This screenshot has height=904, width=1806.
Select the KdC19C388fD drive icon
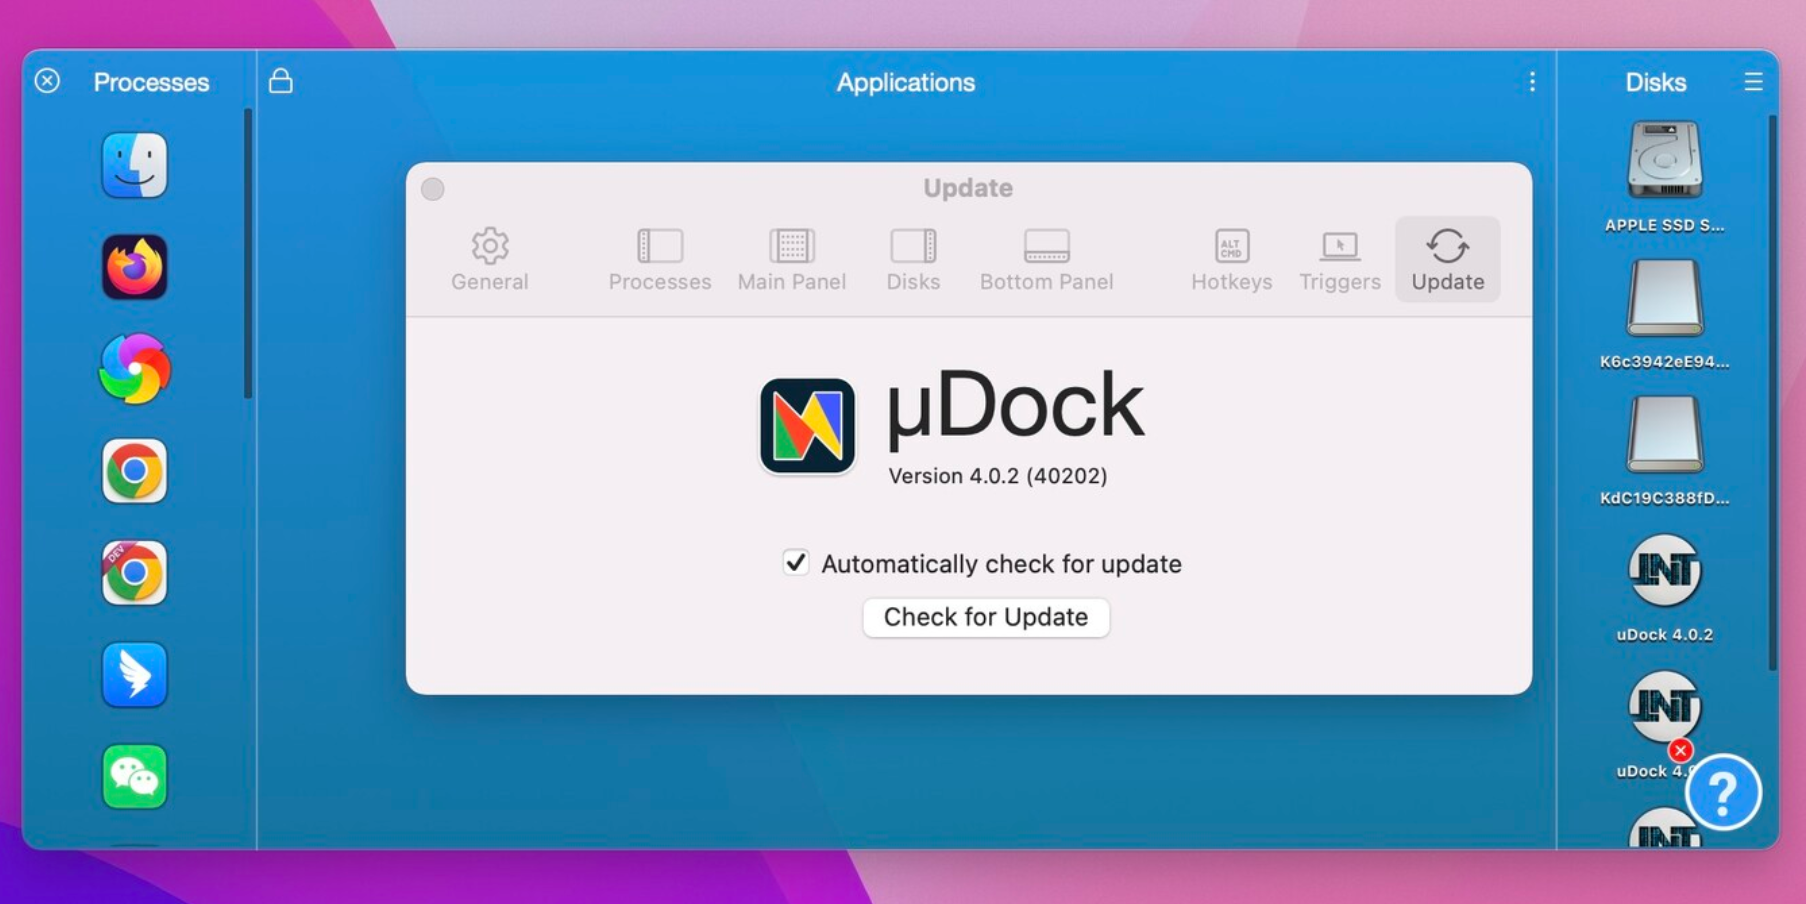click(1664, 434)
